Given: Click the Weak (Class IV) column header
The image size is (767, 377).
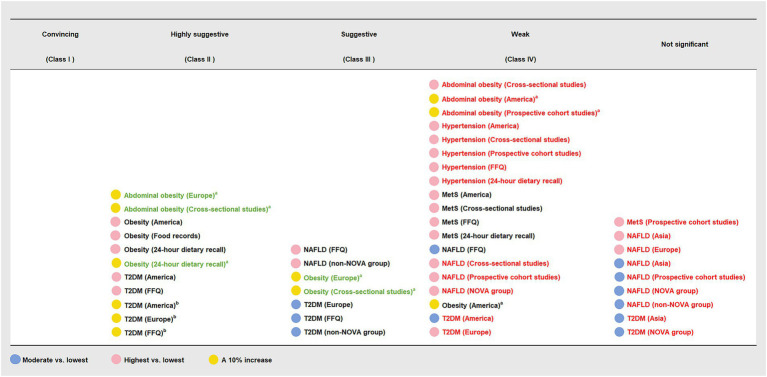Looking at the screenshot, I should 520,47.
